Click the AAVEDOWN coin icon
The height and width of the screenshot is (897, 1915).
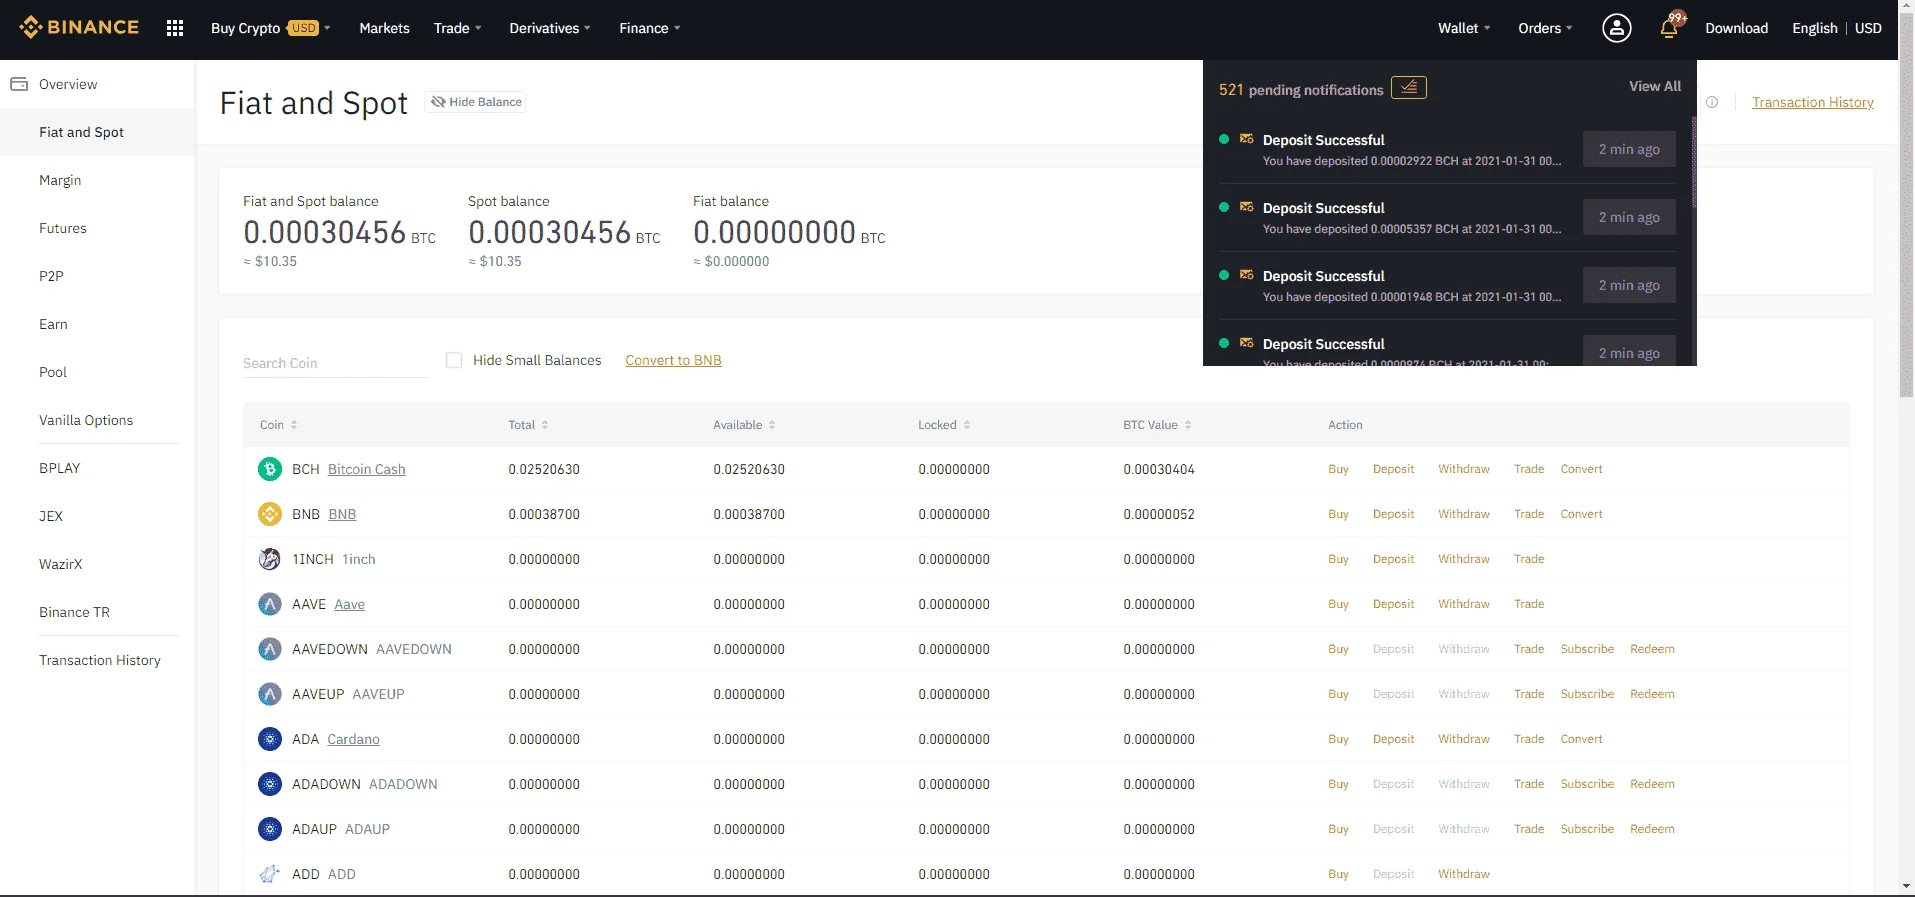pos(270,649)
